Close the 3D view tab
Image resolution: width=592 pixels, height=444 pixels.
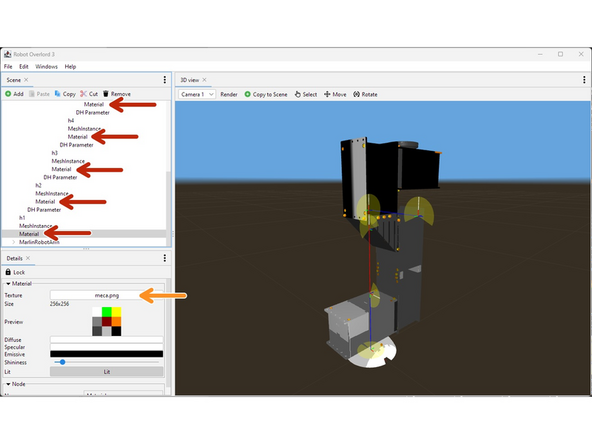coord(204,80)
